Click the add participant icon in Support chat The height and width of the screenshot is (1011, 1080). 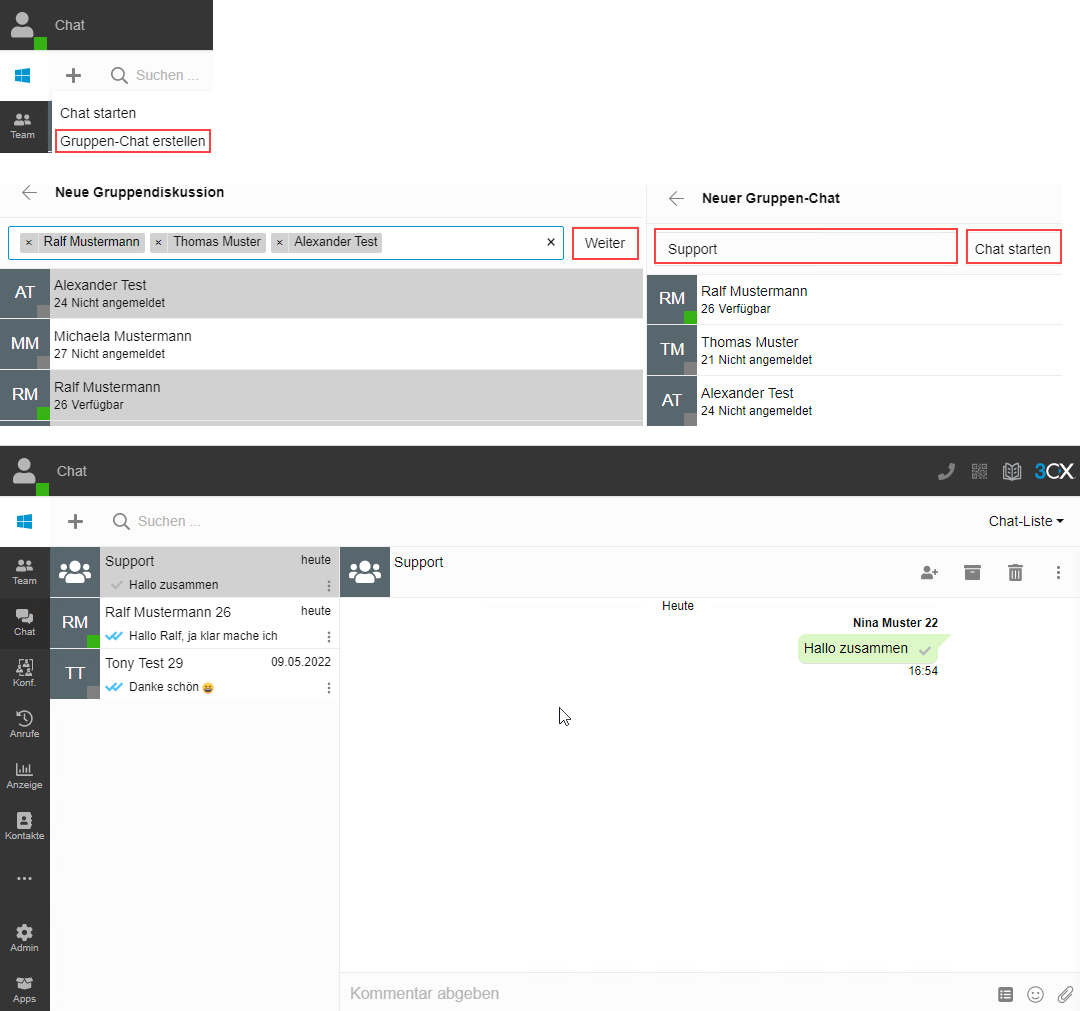click(x=929, y=572)
